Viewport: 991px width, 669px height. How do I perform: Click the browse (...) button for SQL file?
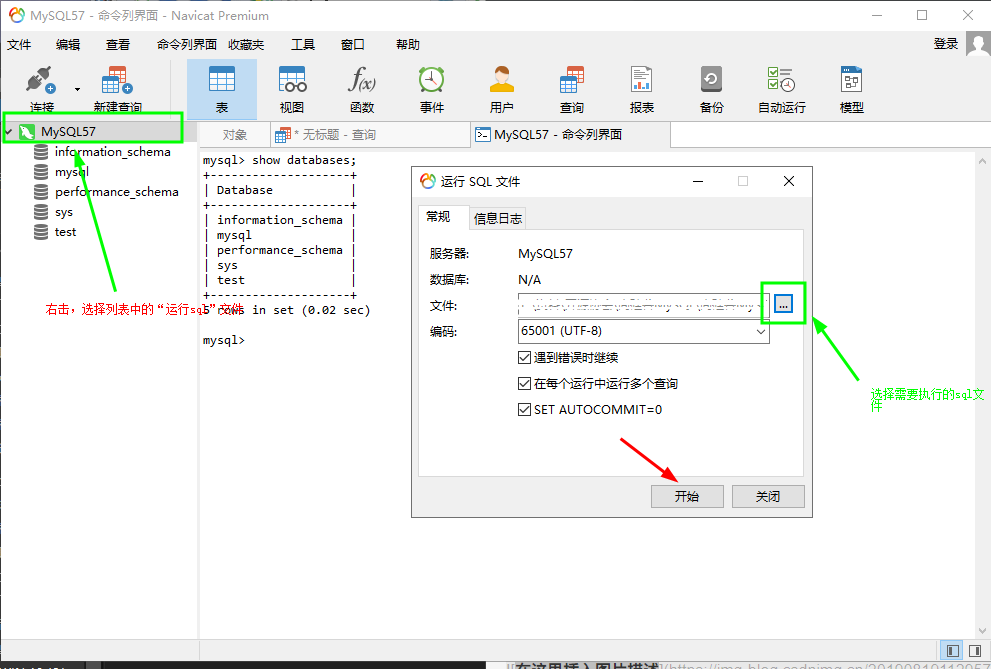[x=783, y=304]
